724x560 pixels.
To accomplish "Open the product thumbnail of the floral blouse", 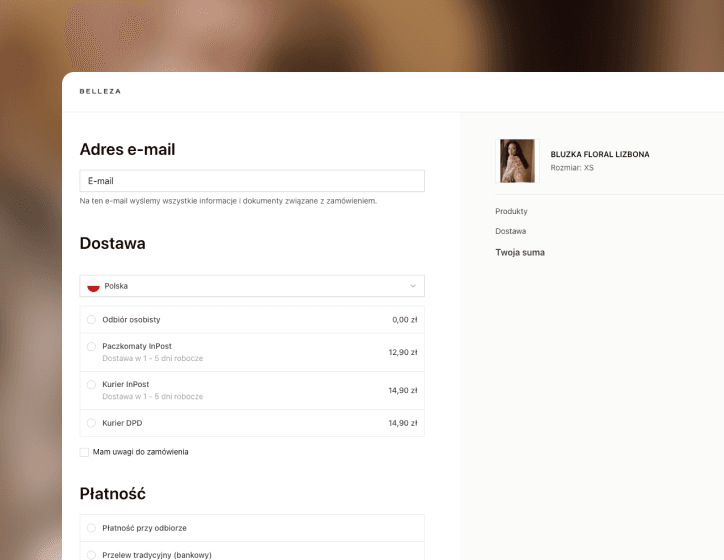I will pyautogui.click(x=517, y=161).
